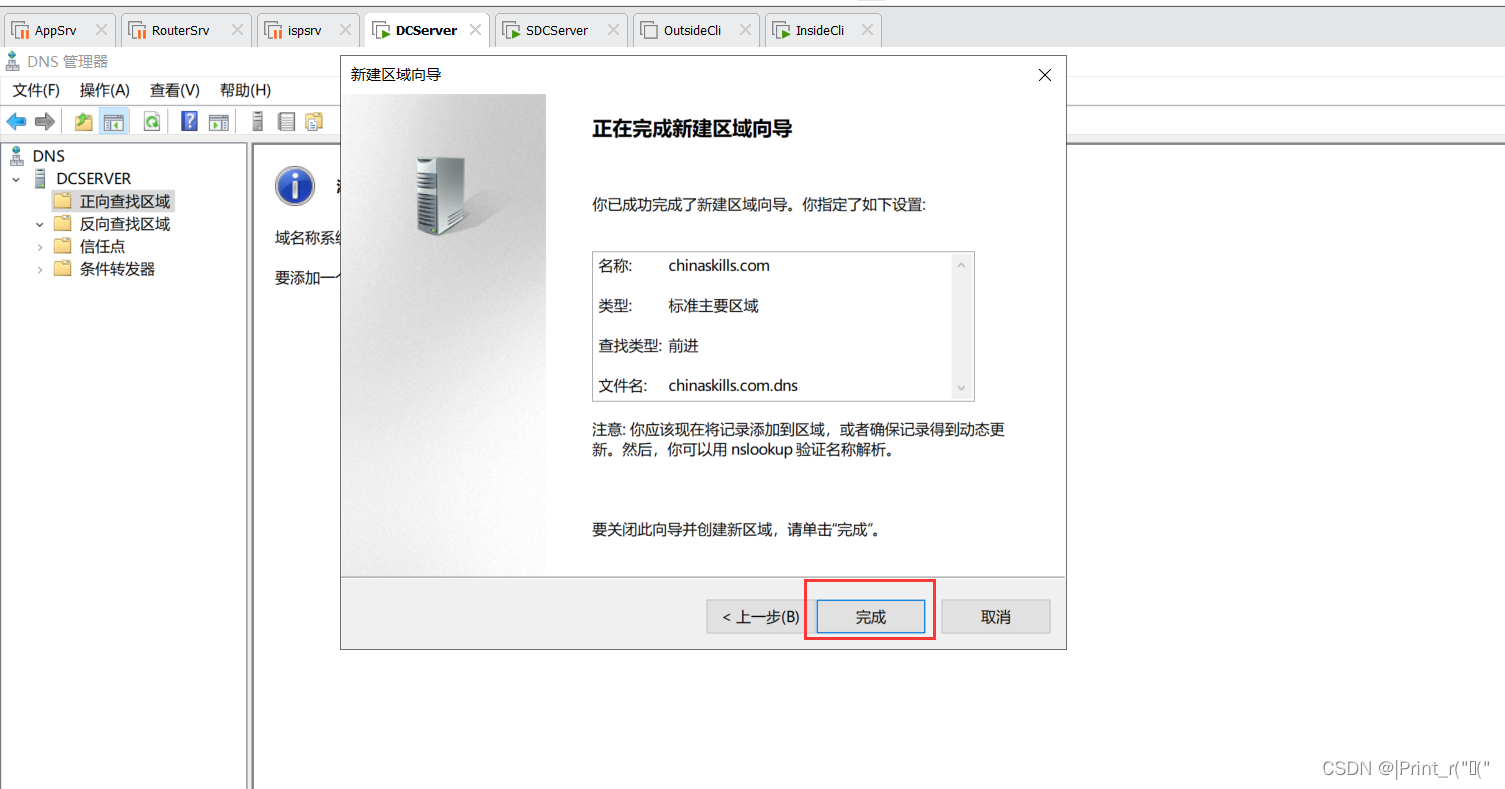The height and width of the screenshot is (789, 1505).
Task: Click the scroll-up arrow in settings summary box
Action: coord(961,263)
